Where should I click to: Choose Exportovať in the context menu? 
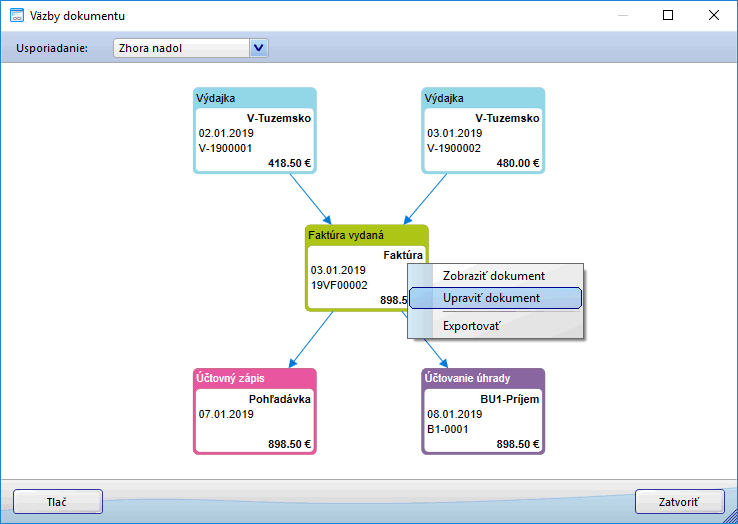coord(495,326)
